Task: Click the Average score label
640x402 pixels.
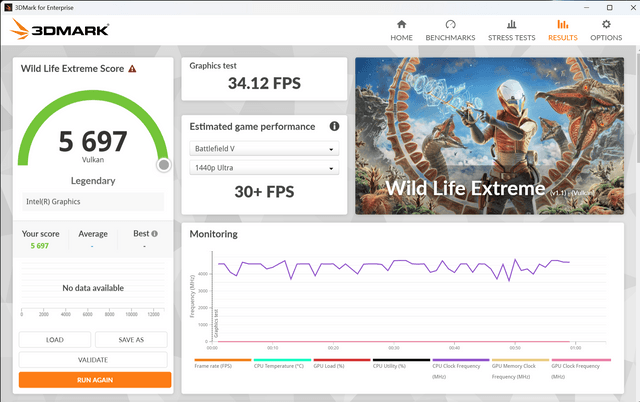Action: click(x=93, y=234)
